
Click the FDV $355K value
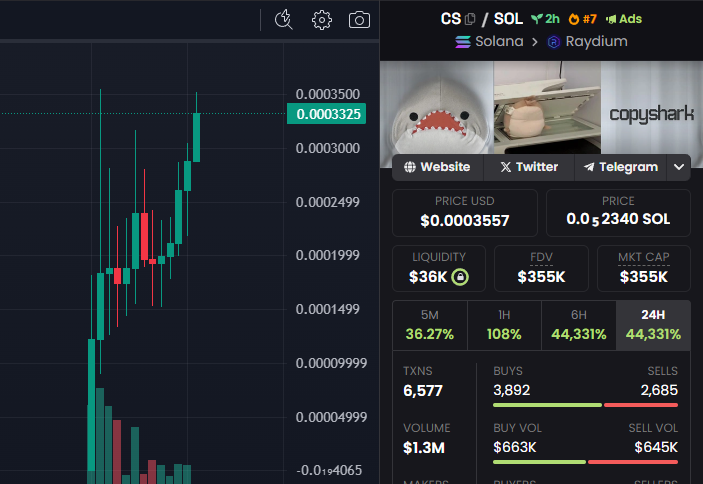click(x=541, y=277)
